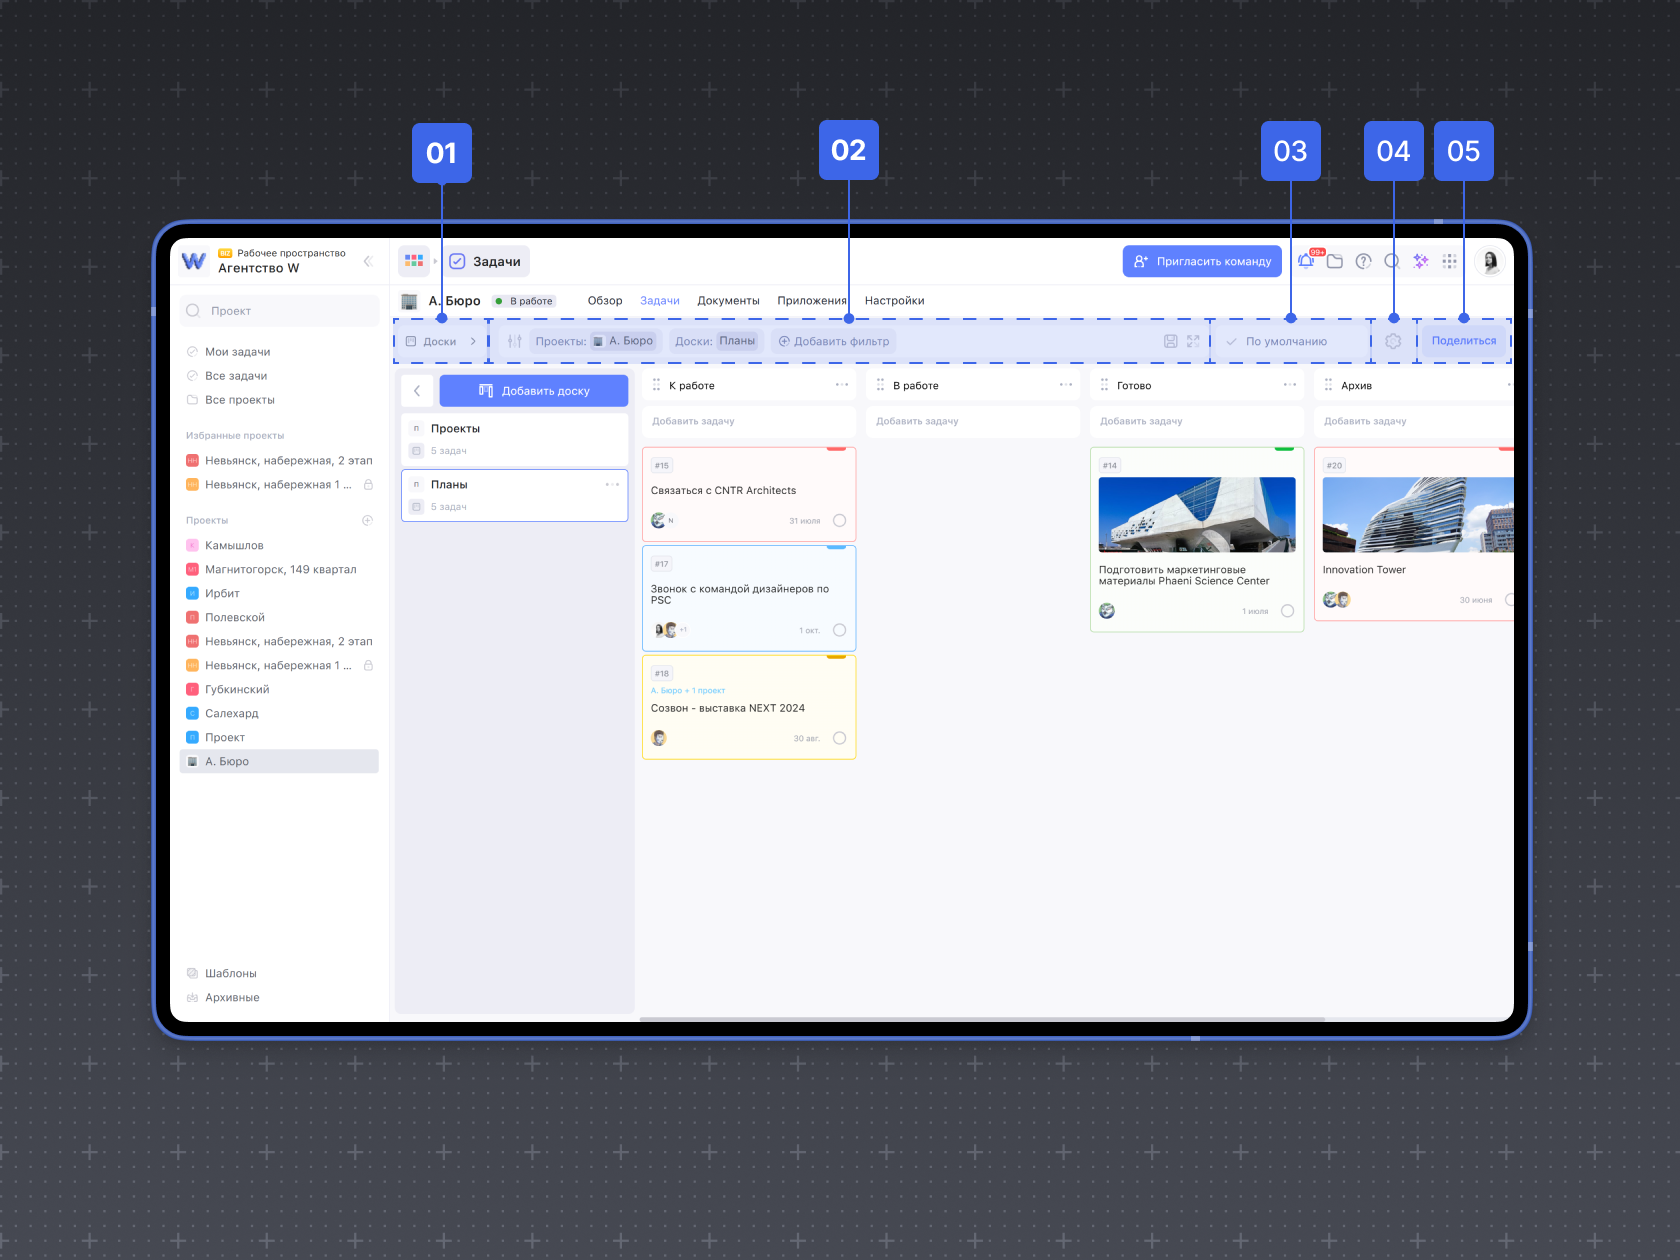Open user profile avatar
This screenshot has height=1260, width=1680.
[1490, 261]
